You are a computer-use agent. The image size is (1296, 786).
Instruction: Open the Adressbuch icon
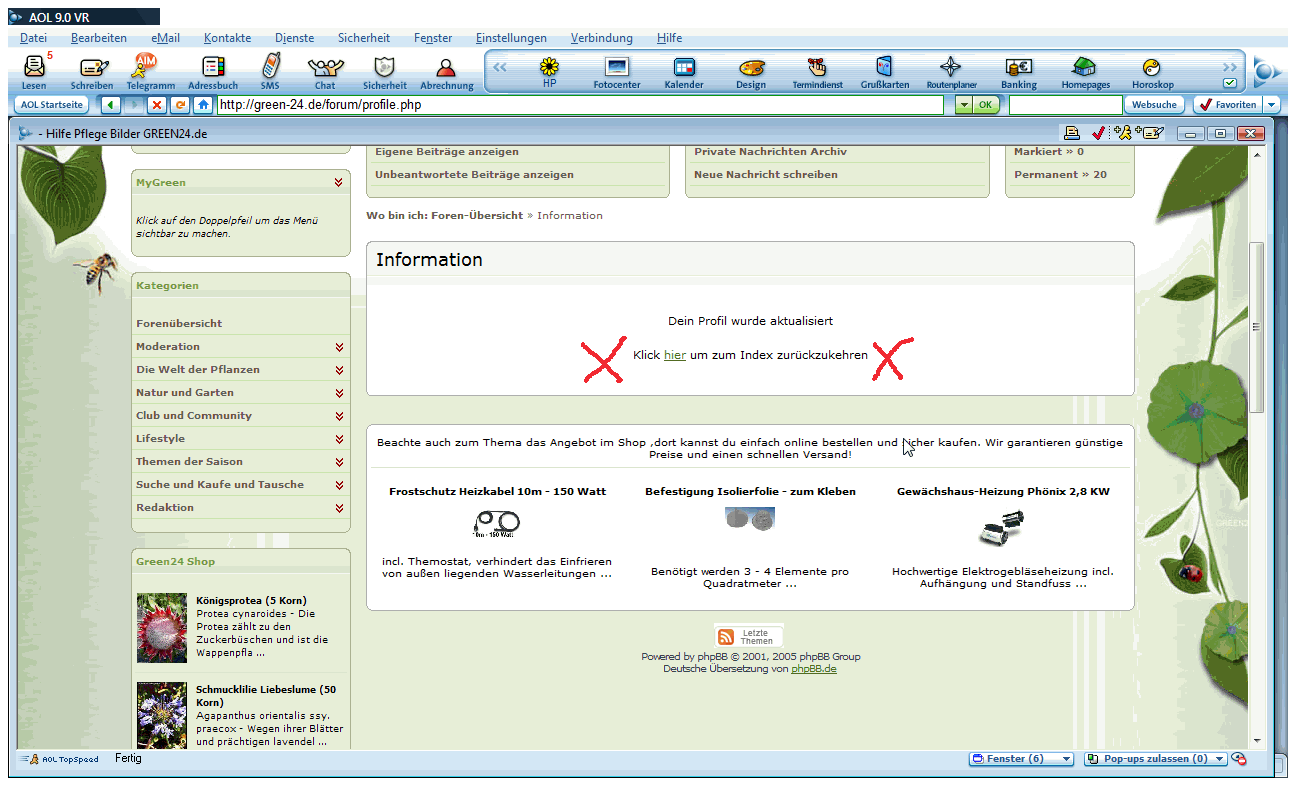tap(213, 68)
